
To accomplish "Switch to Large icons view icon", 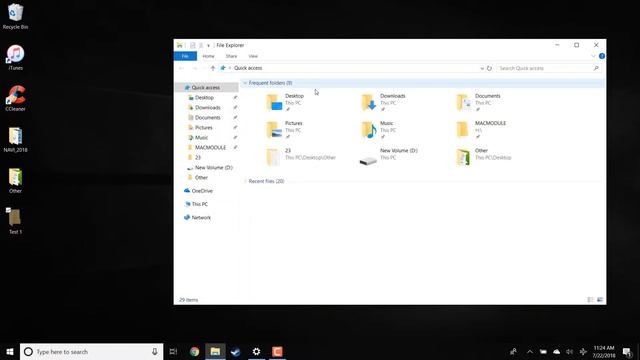I will [x=600, y=300].
